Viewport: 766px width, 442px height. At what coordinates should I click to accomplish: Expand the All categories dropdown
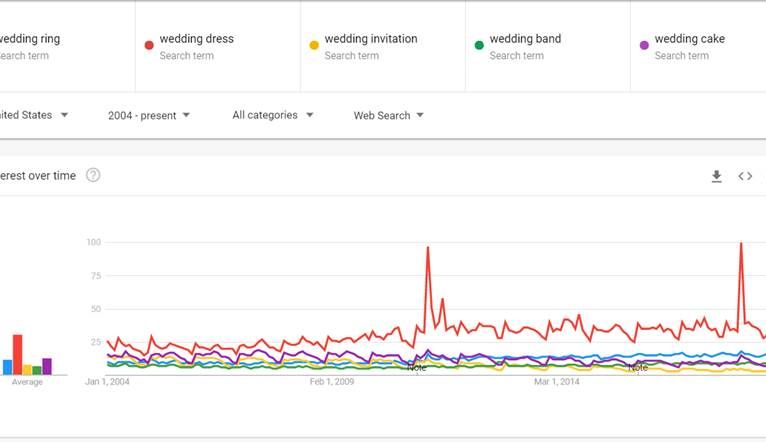[x=273, y=115]
